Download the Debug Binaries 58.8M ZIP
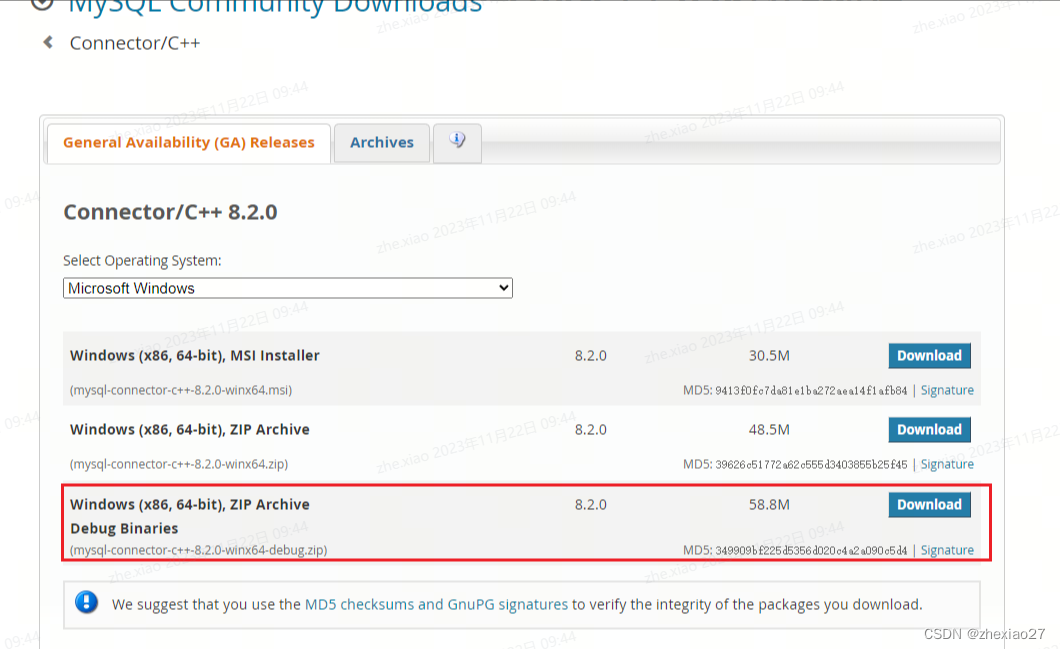This screenshot has width=1060, height=649. click(929, 504)
